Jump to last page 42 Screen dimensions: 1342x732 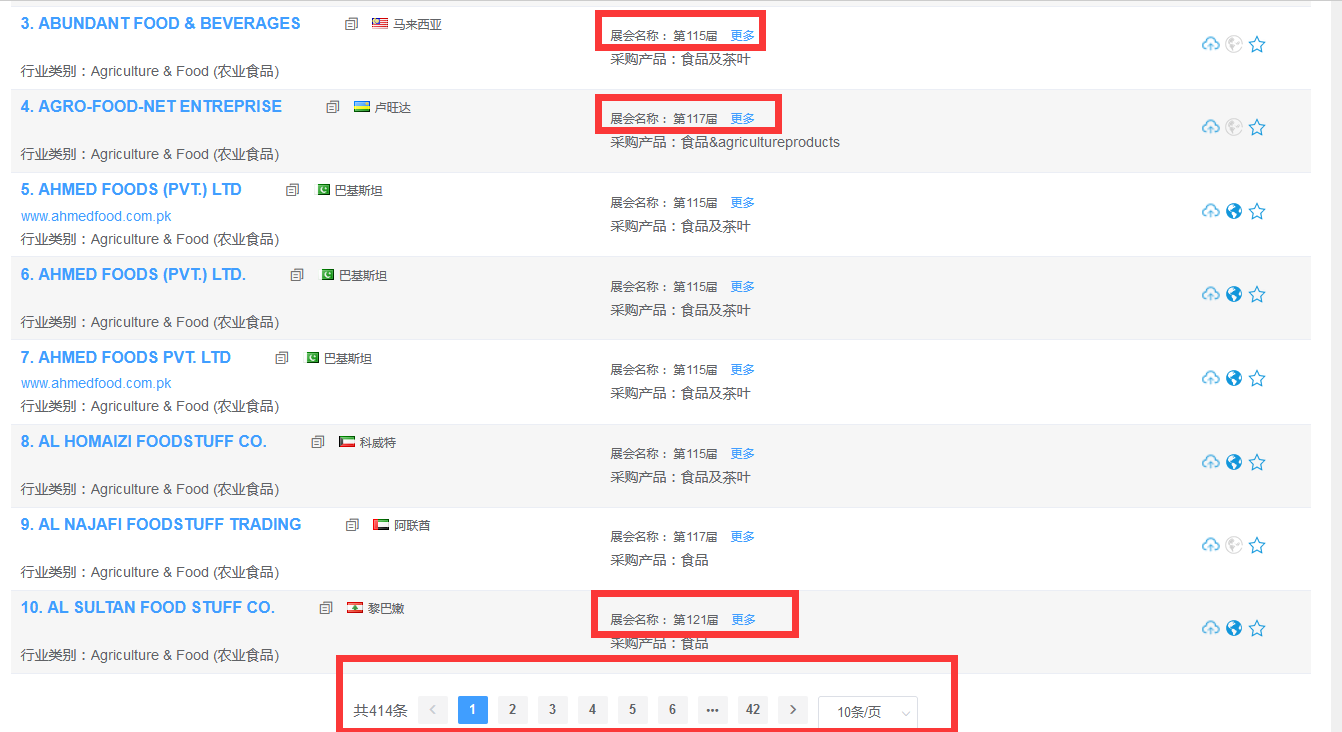pyautogui.click(x=753, y=710)
